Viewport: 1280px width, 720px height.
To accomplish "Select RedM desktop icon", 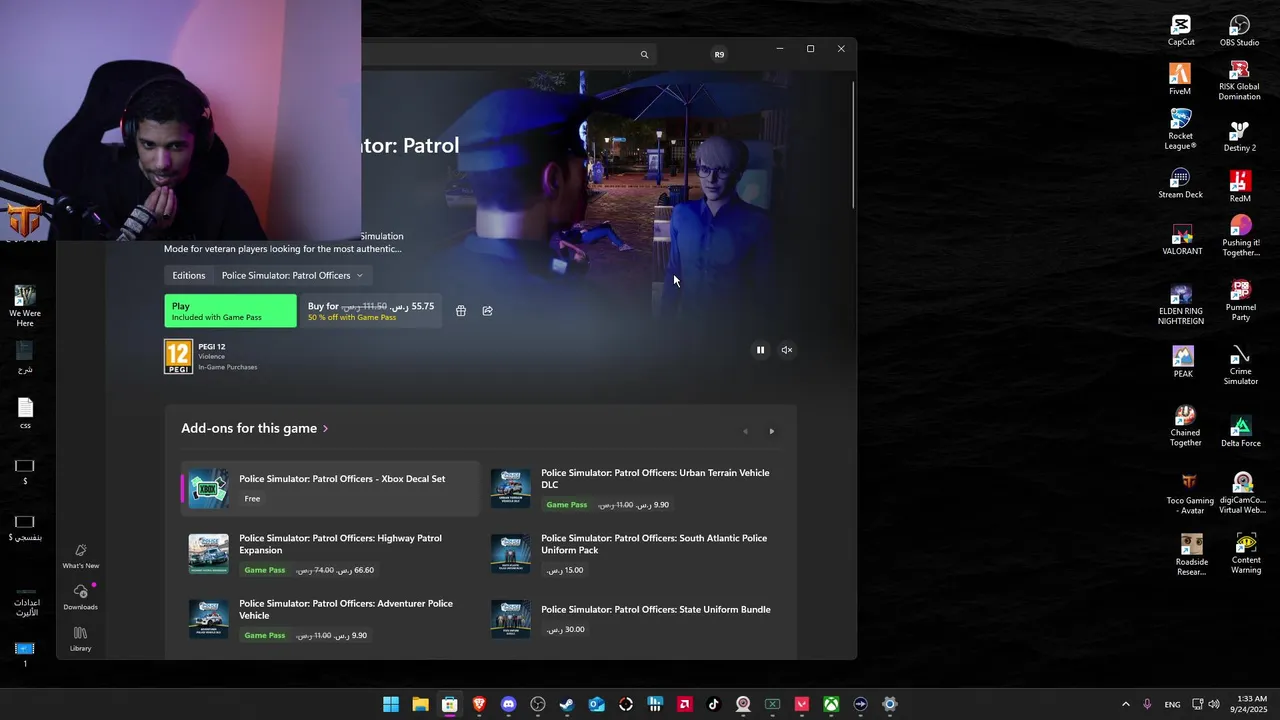I will 1240,187.
